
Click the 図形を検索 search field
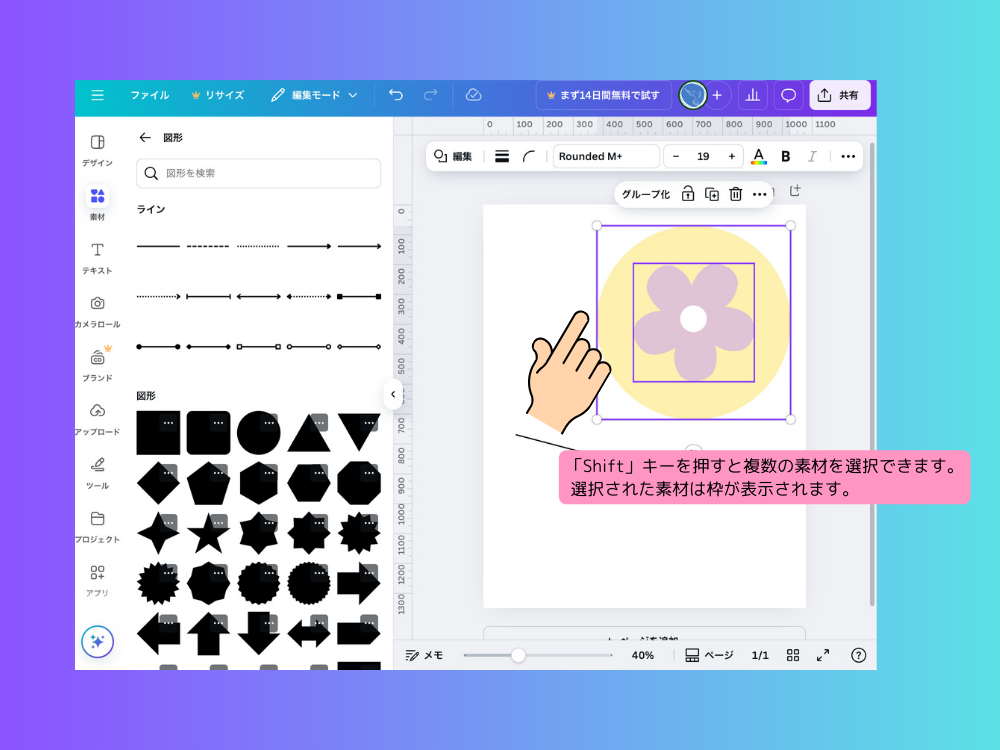click(x=258, y=173)
